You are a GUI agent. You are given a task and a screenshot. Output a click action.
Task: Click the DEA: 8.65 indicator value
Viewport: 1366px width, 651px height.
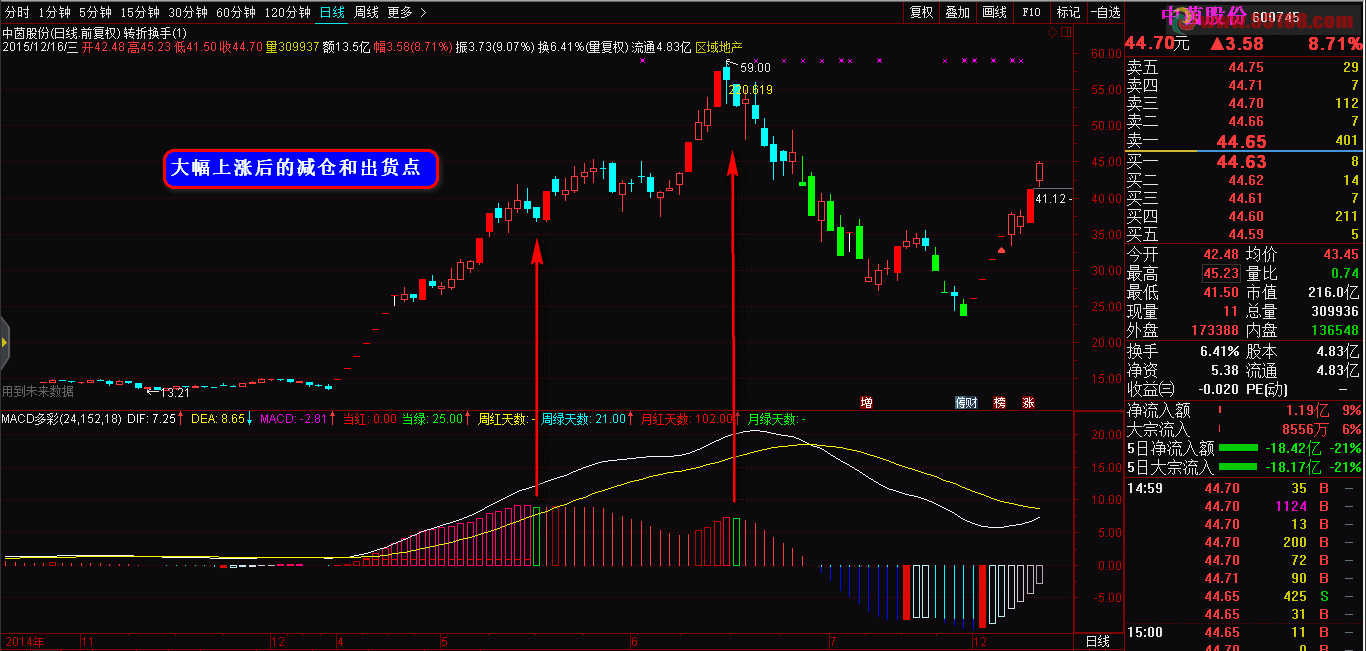click(x=218, y=418)
